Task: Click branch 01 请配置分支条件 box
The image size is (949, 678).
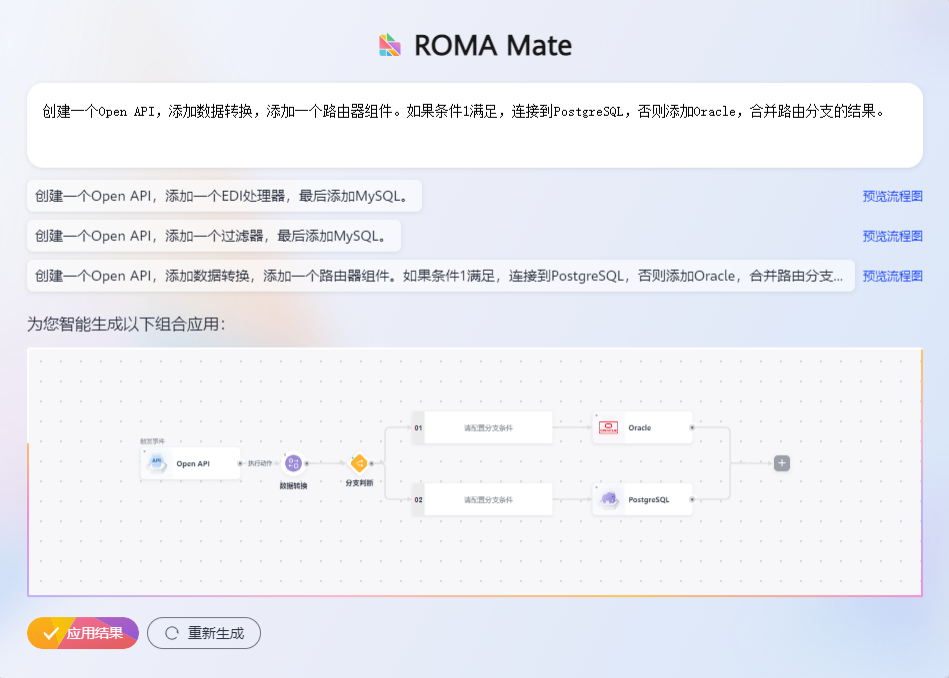Action: point(488,427)
